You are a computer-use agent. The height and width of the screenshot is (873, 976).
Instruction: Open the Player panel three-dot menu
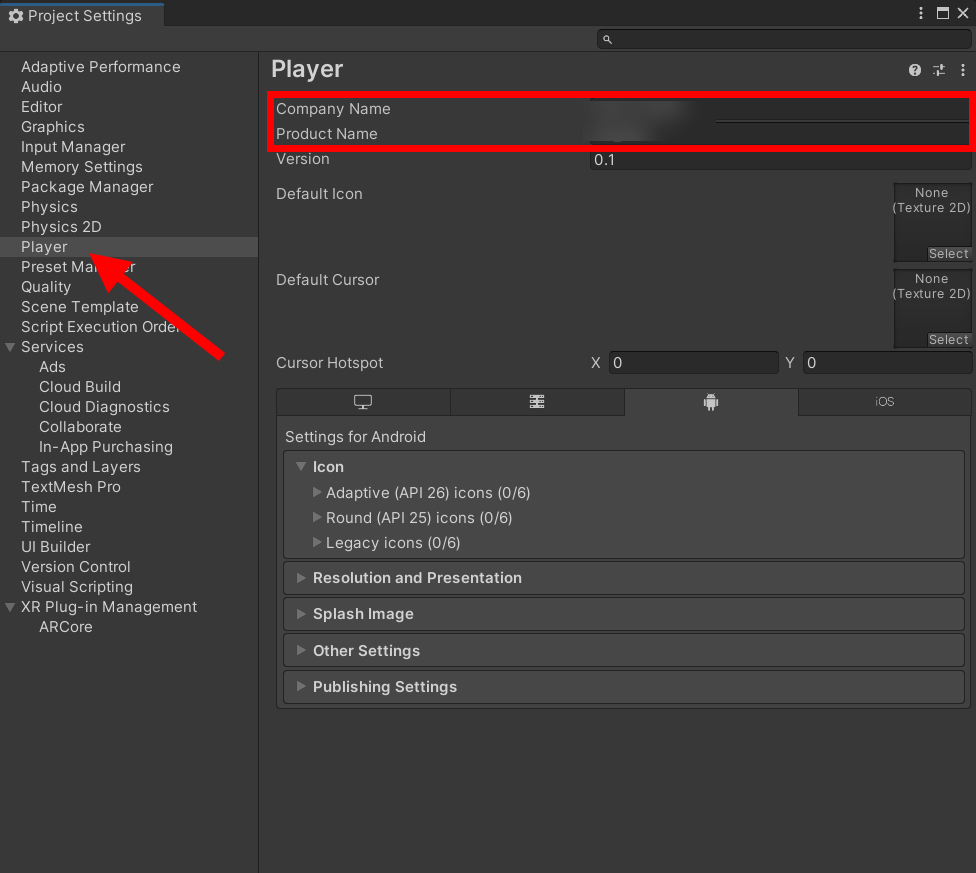click(x=962, y=70)
